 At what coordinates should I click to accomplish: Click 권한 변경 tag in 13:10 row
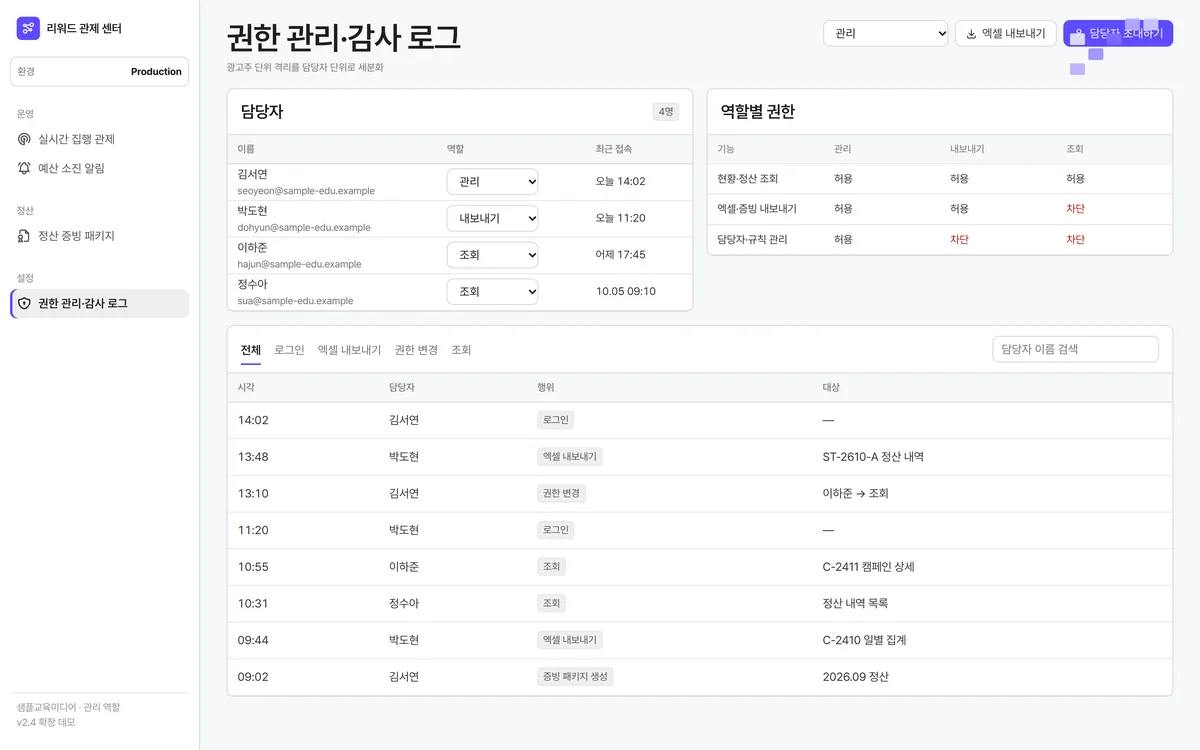coord(561,493)
